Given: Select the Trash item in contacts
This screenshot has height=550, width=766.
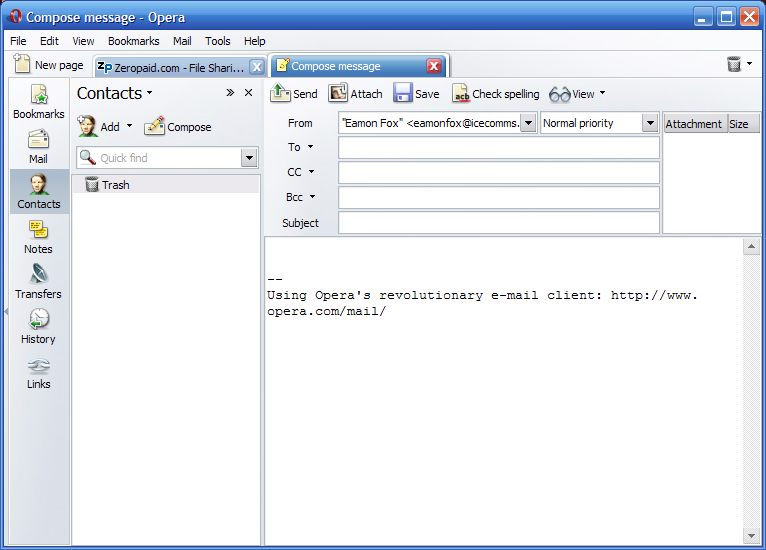Looking at the screenshot, I should [x=166, y=185].
